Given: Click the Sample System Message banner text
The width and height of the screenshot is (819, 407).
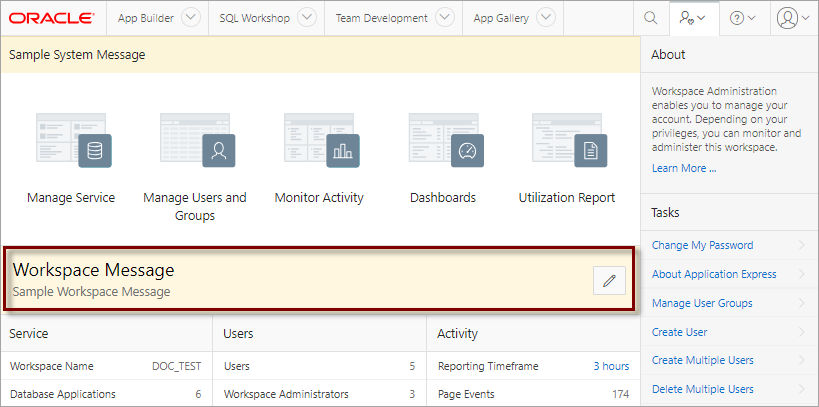Looking at the screenshot, I should (x=77, y=55).
